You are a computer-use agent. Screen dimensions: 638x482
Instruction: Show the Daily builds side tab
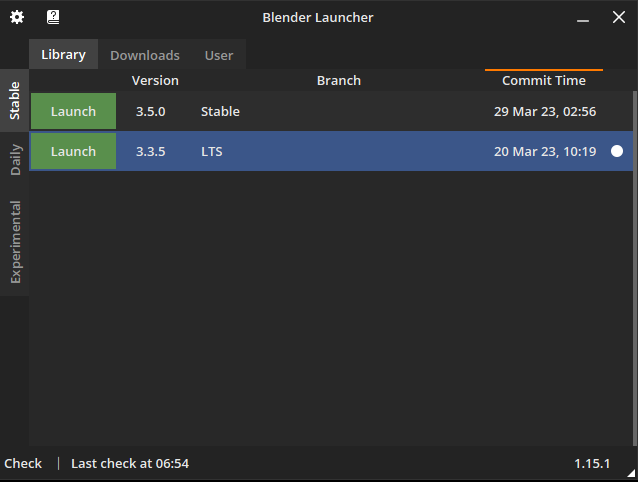pyautogui.click(x=14, y=160)
